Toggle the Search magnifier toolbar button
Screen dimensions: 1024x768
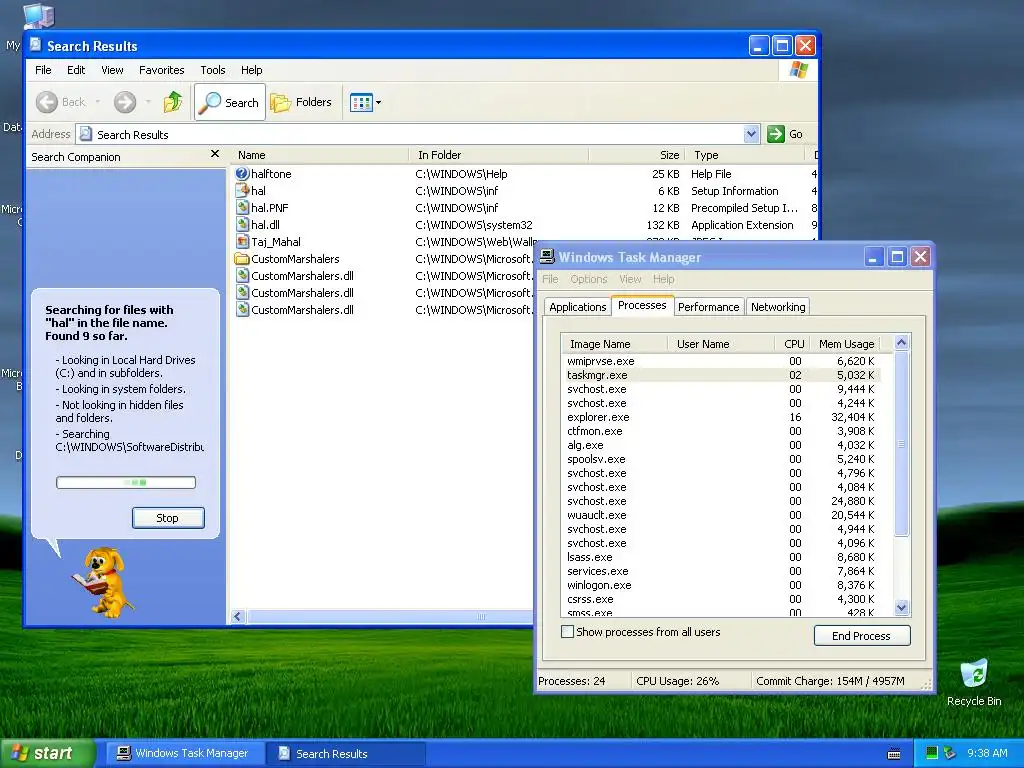coord(230,102)
